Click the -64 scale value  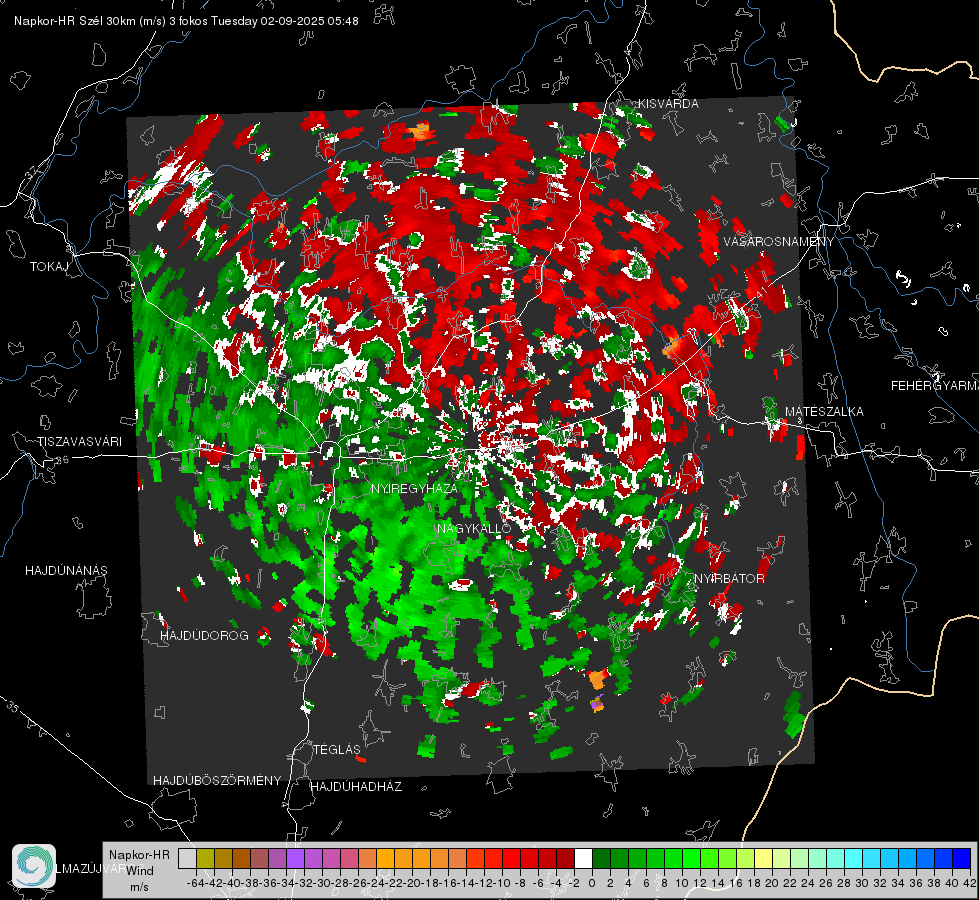coord(195,883)
